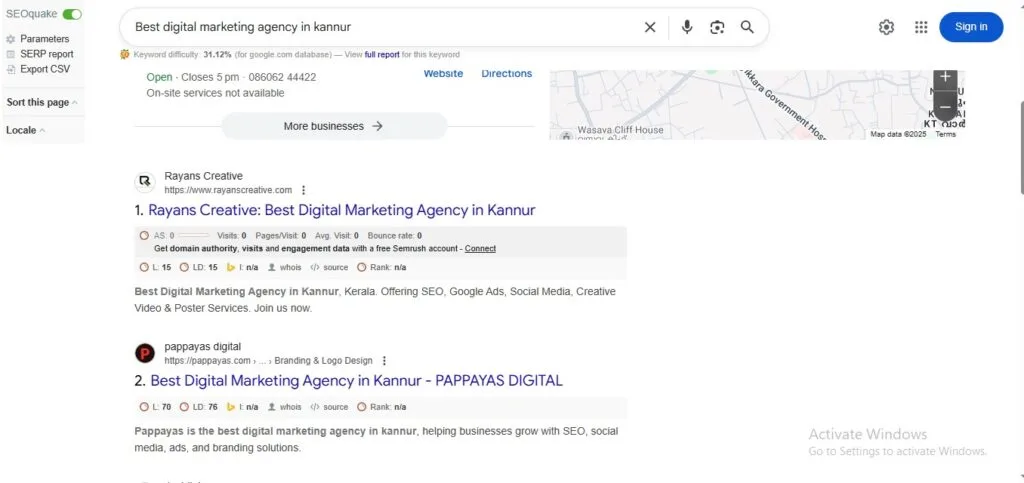Open whois for the Rayans Creative result
Image resolution: width=1024 pixels, height=483 pixels.
[285, 268]
